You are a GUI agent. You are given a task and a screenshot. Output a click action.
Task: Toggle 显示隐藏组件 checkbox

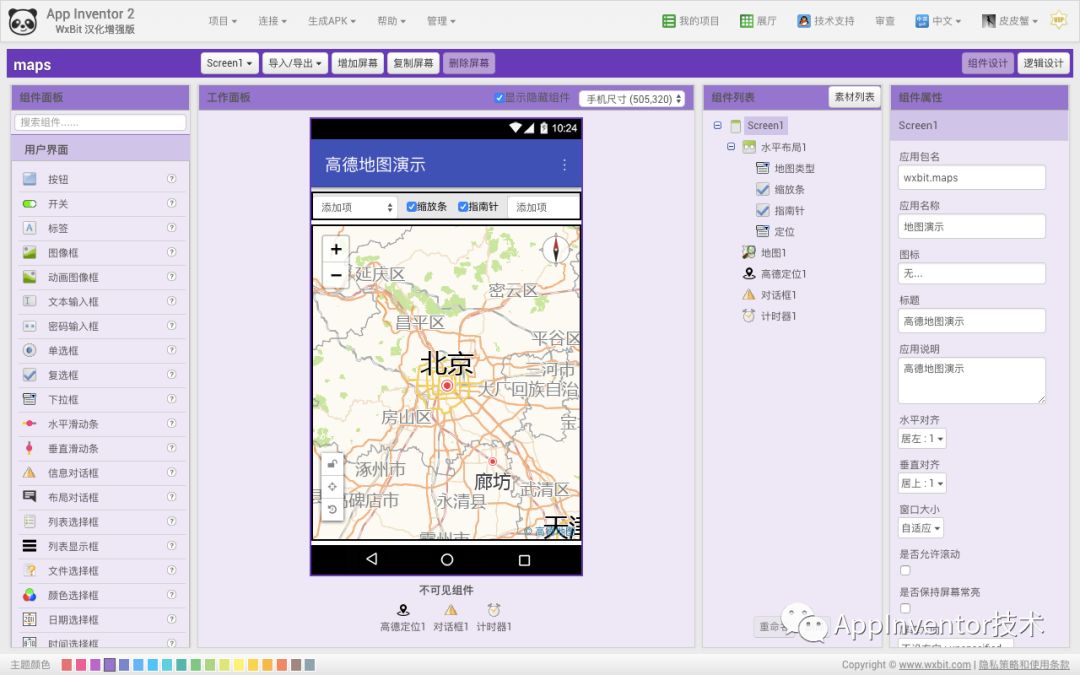tap(499, 98)
